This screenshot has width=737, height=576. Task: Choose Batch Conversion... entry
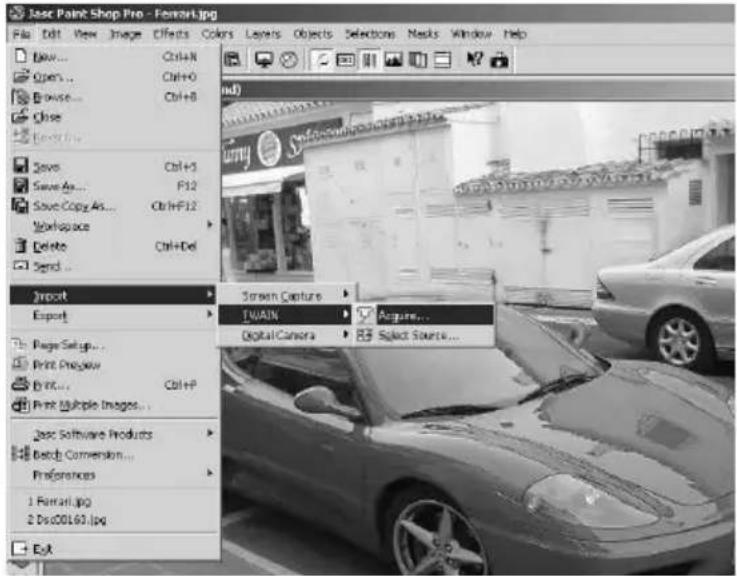(113, 455)
